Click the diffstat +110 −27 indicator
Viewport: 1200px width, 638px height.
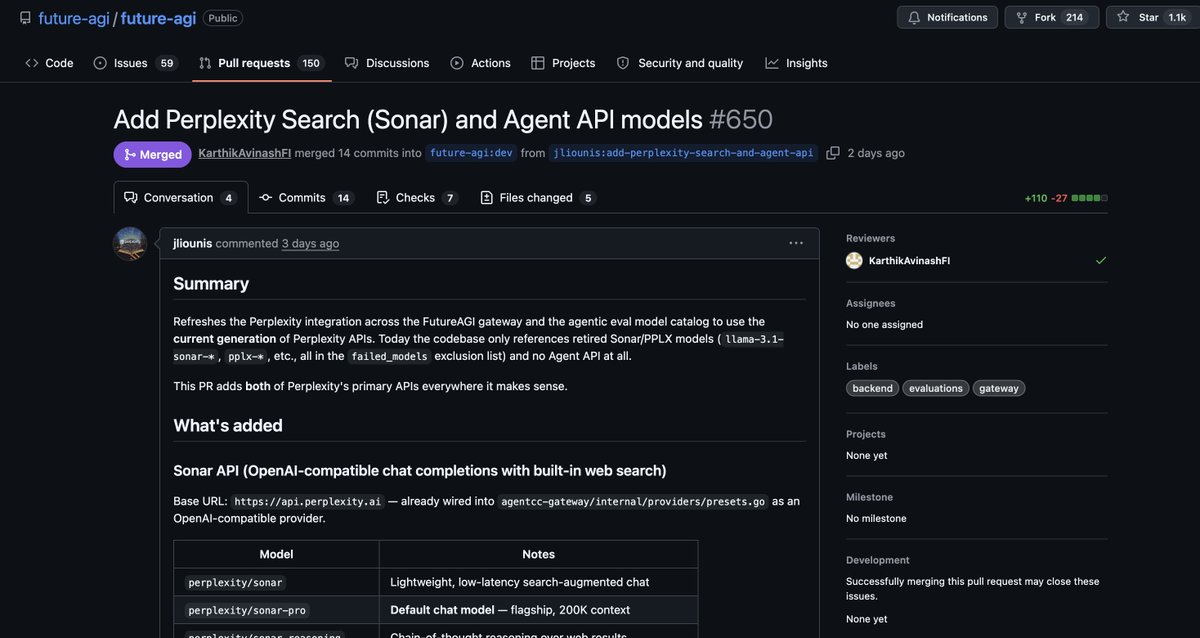tap(1066, 198)
